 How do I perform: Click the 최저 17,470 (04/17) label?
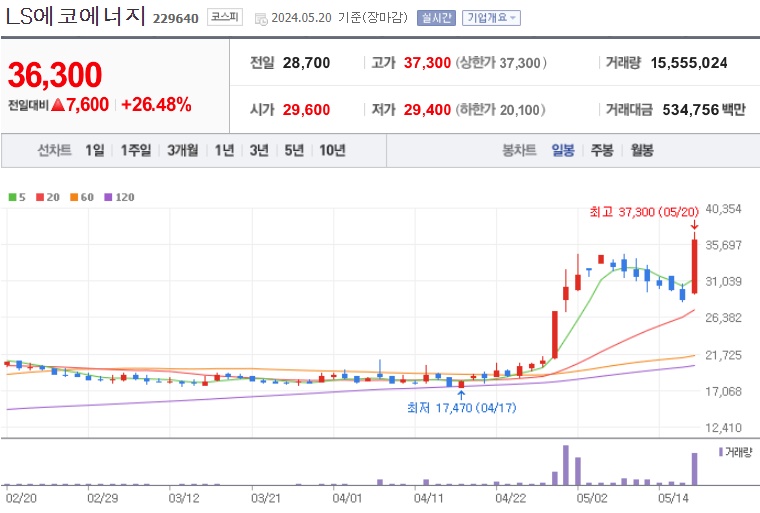click(461, 408)
